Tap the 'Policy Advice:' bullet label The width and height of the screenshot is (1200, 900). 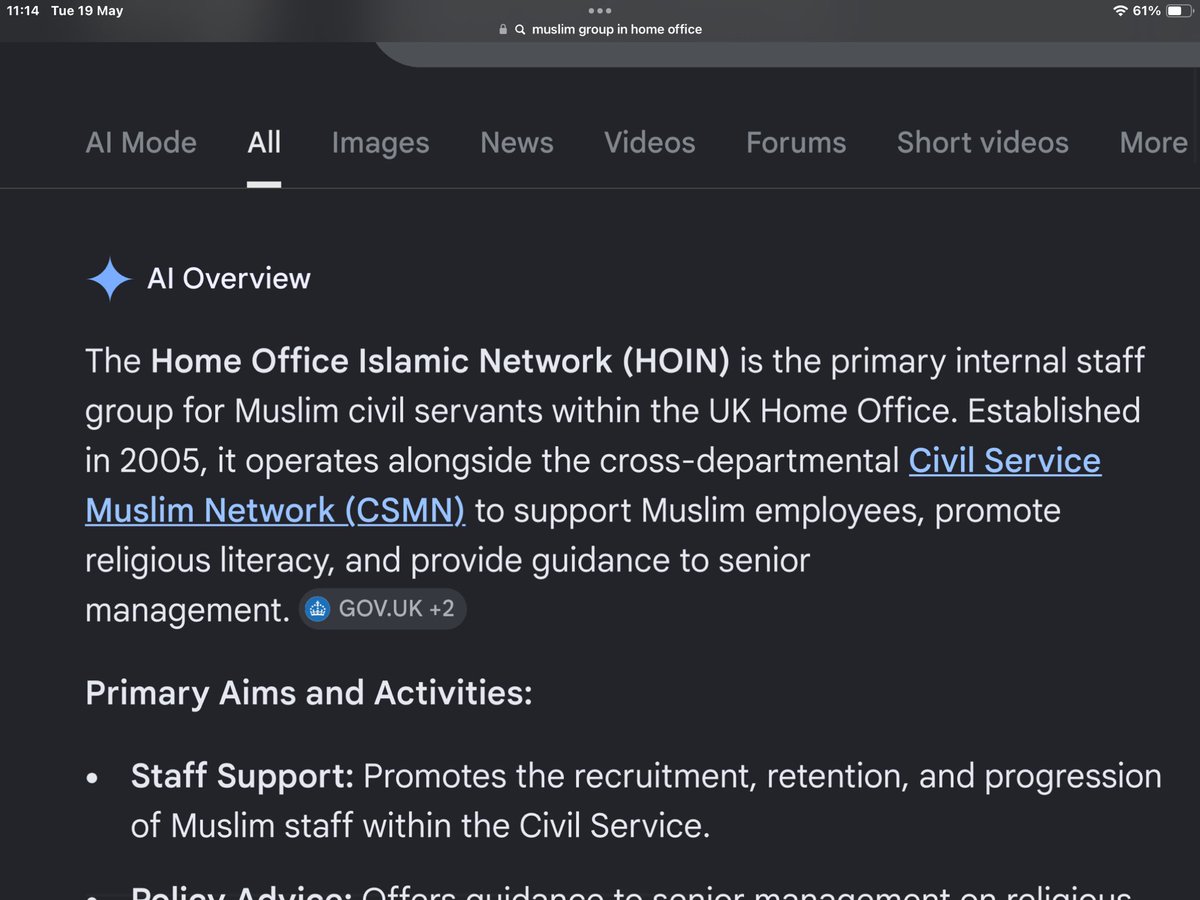241,891
